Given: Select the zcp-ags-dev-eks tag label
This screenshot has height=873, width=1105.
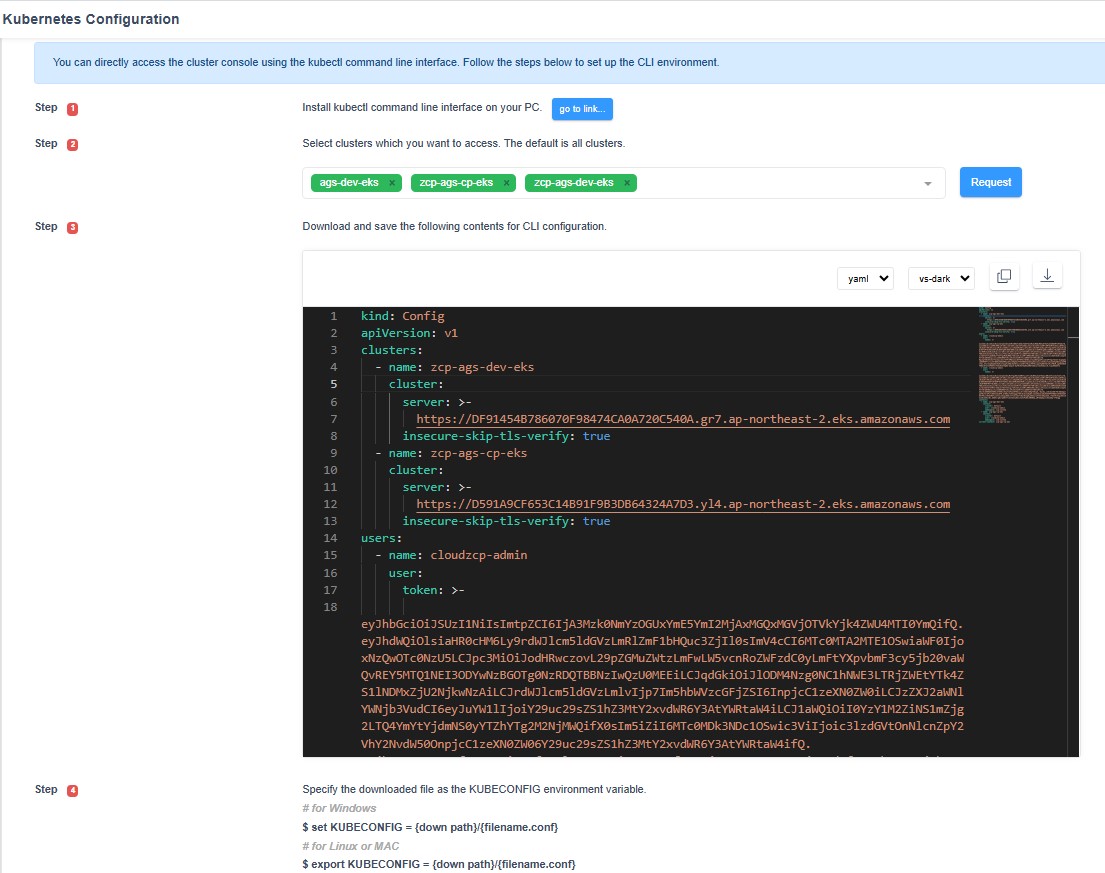Looking at the screenshot, I should 574,182.
